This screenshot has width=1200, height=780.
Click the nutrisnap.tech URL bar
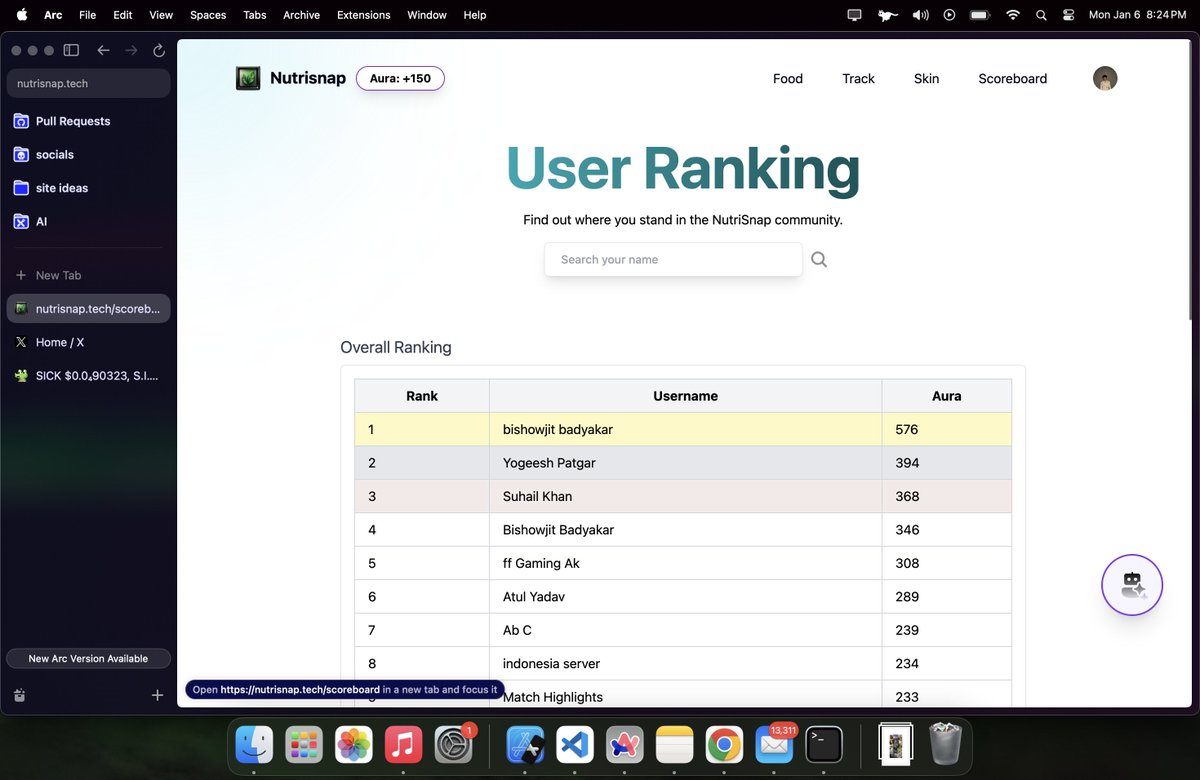coord(88,83)
